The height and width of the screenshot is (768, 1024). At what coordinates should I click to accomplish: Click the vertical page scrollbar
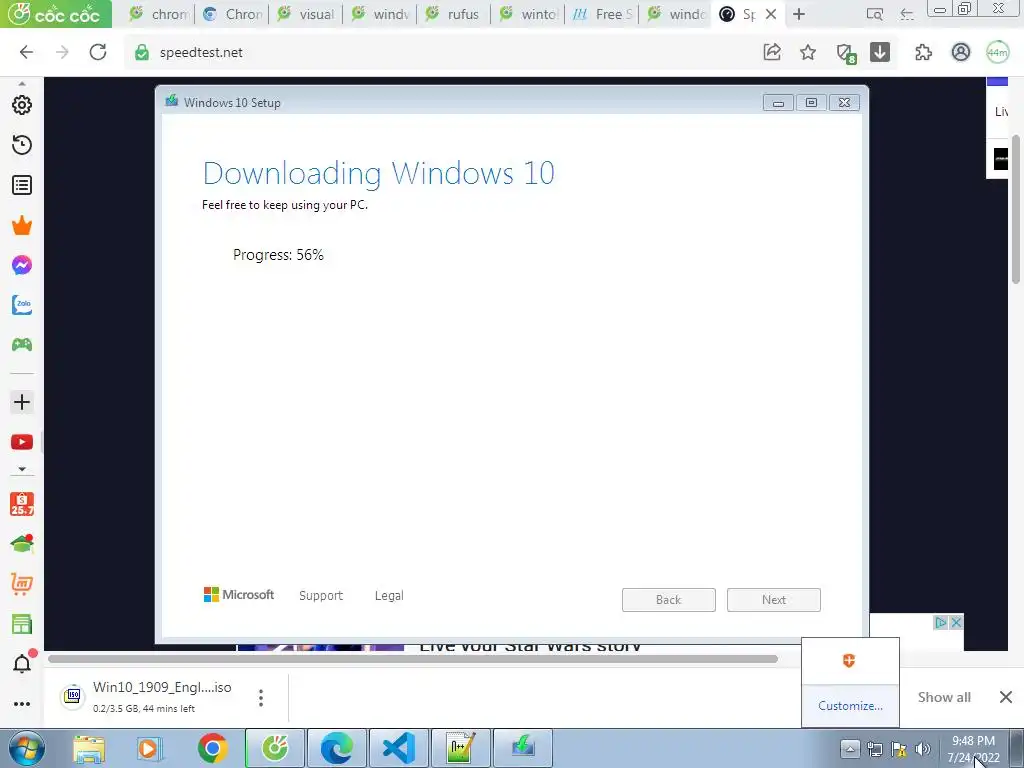pyautogui.click(x=1016, y=209)
